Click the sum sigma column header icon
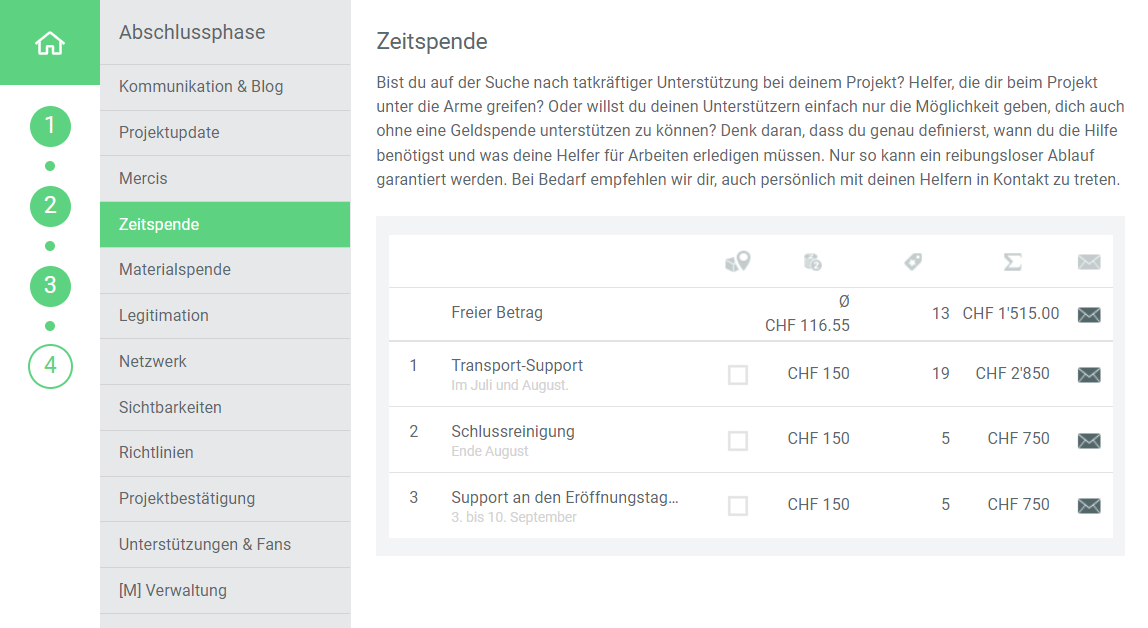Image resolution: width=1148 pixels, height=628 pixels. click(1012, 262)
